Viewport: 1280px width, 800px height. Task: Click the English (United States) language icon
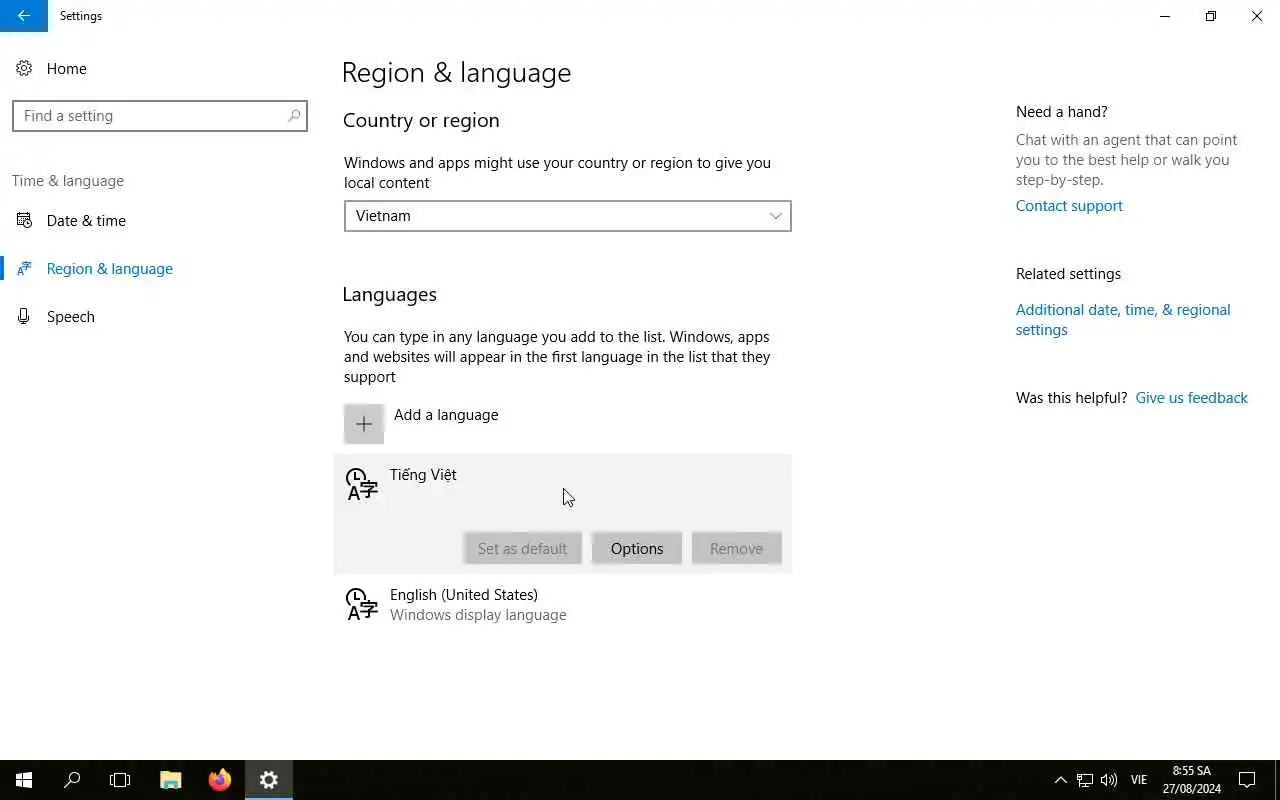361,604
